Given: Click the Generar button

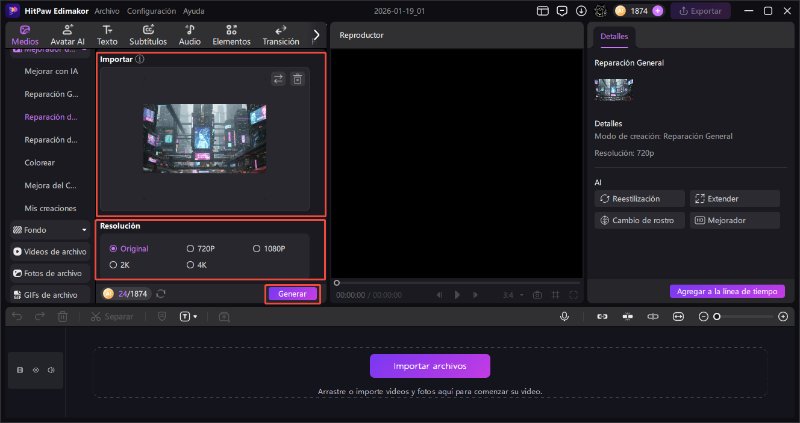Looking at the screenshot, I should tap(292, 294).
